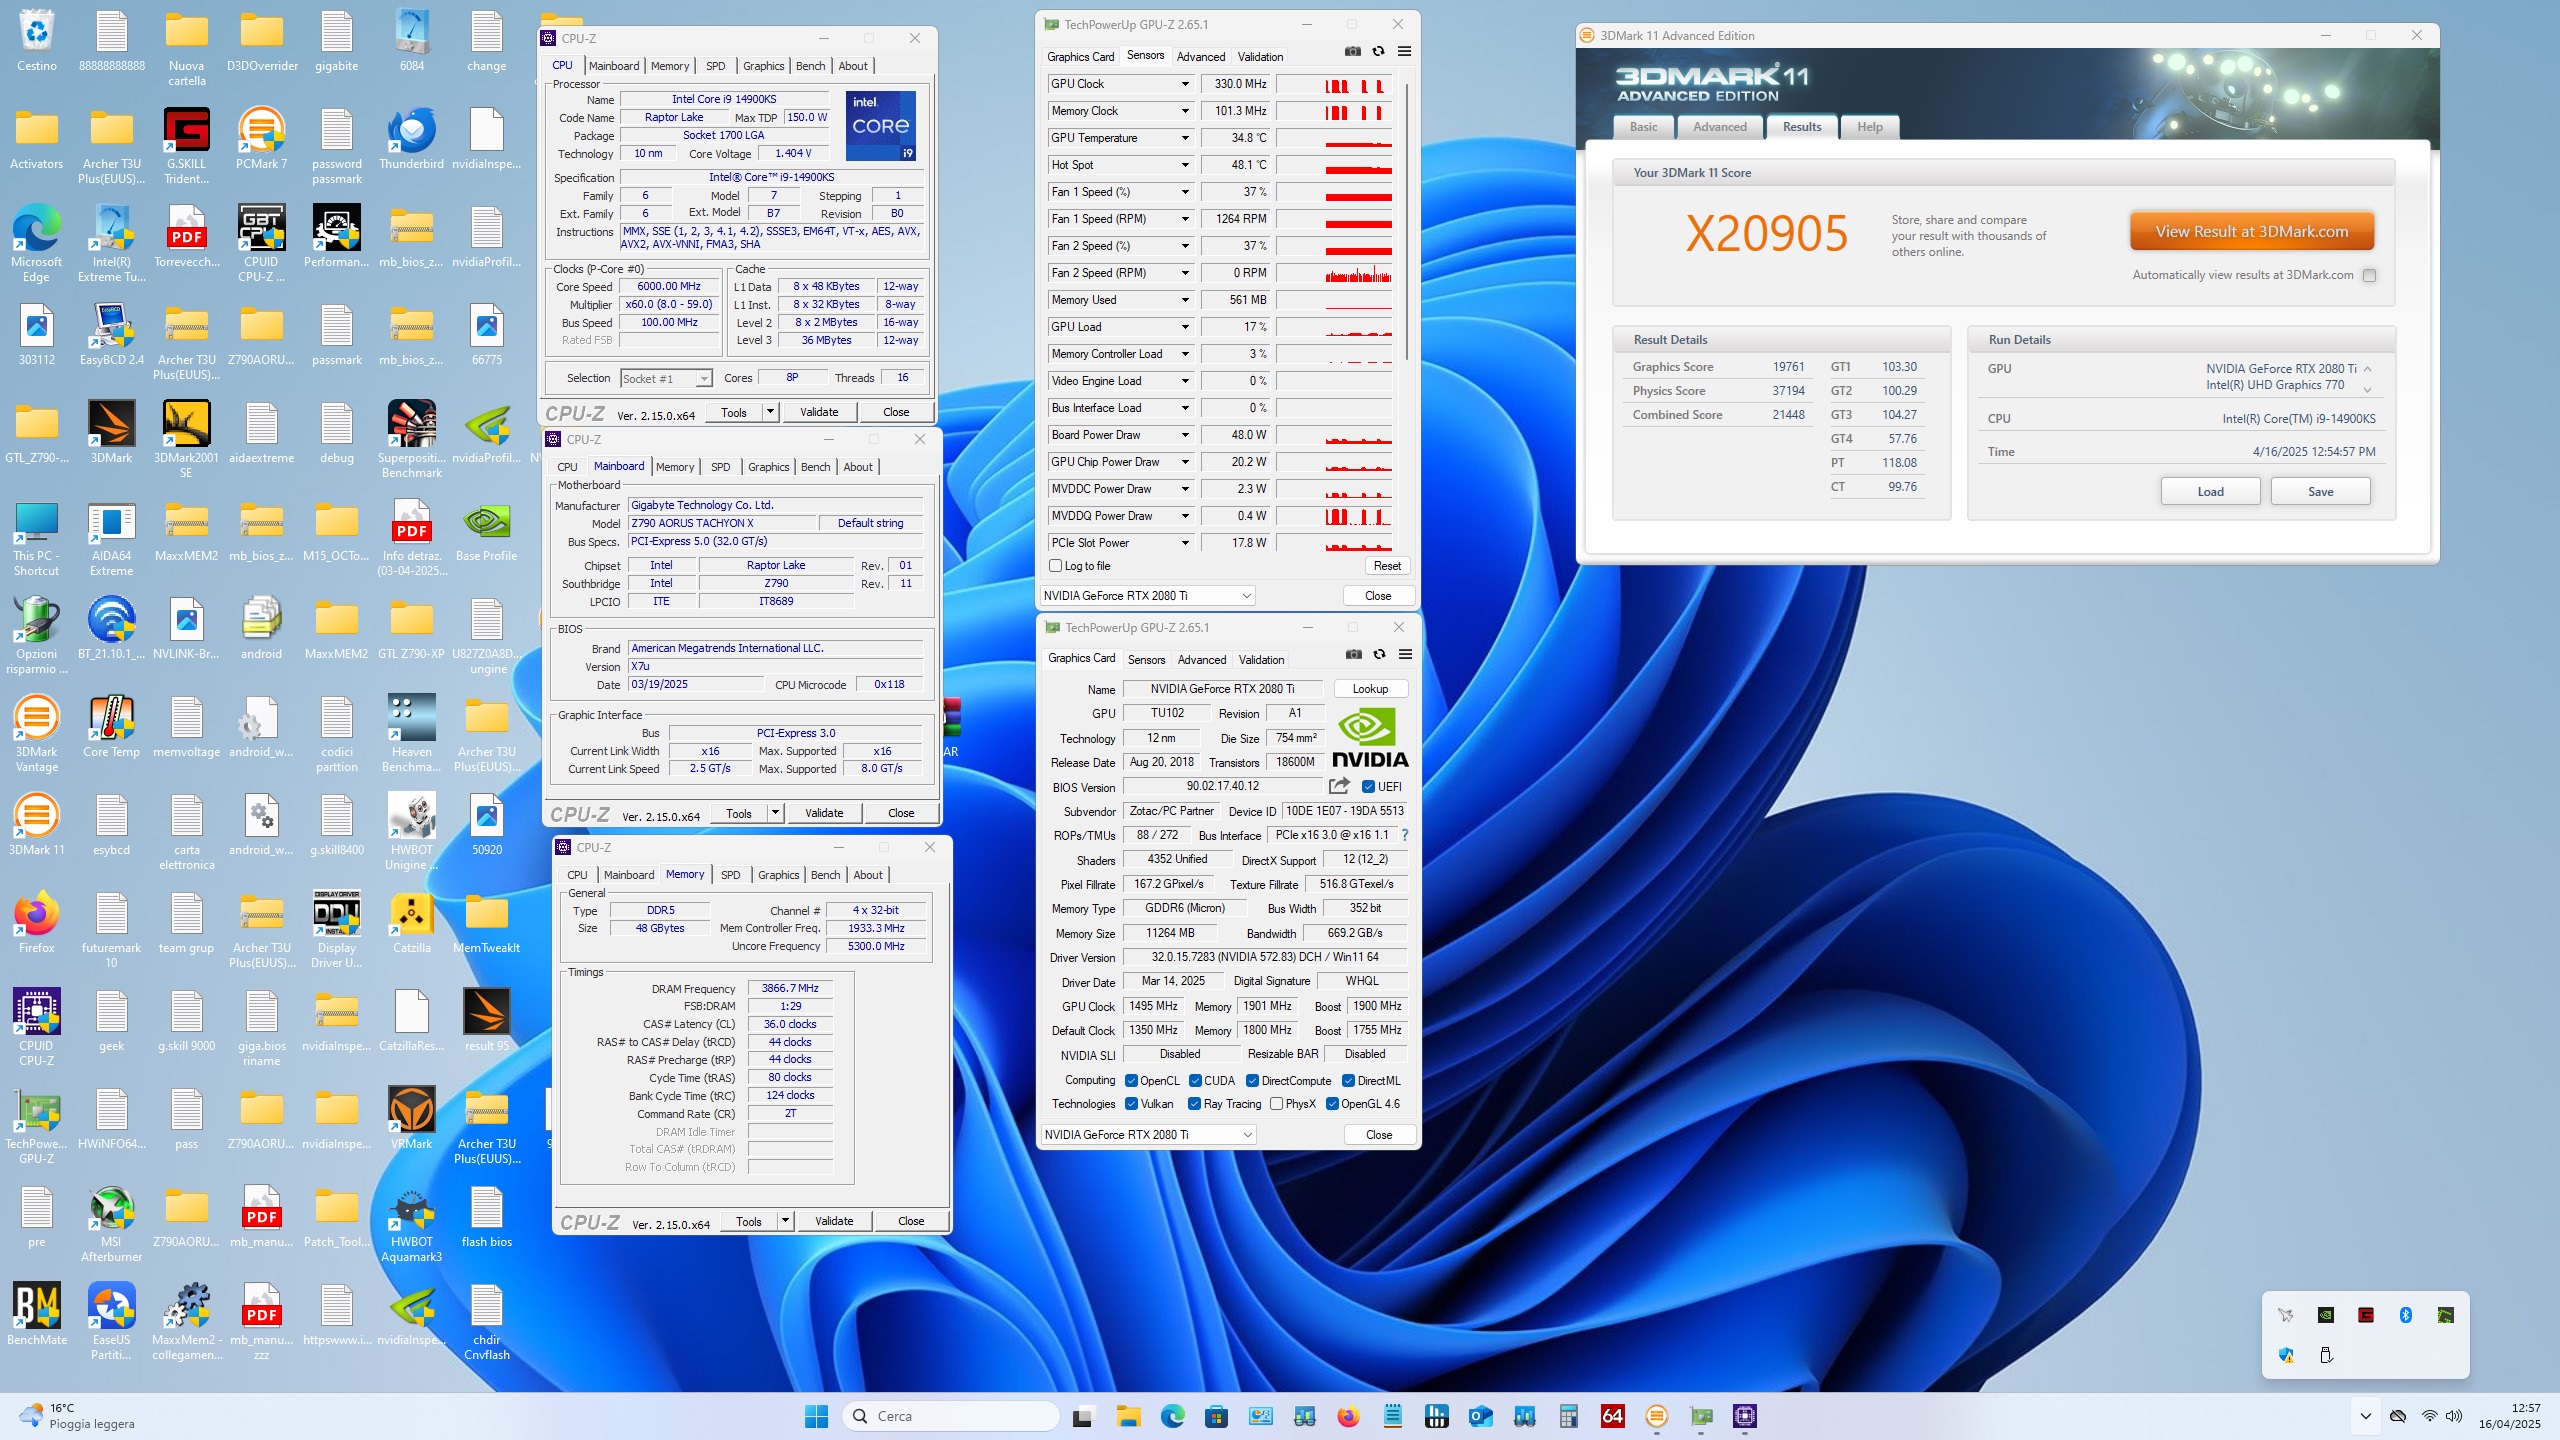Click Firefox icon in taskbar
The image size is (2560, 1440).
pos(1348,1416)
